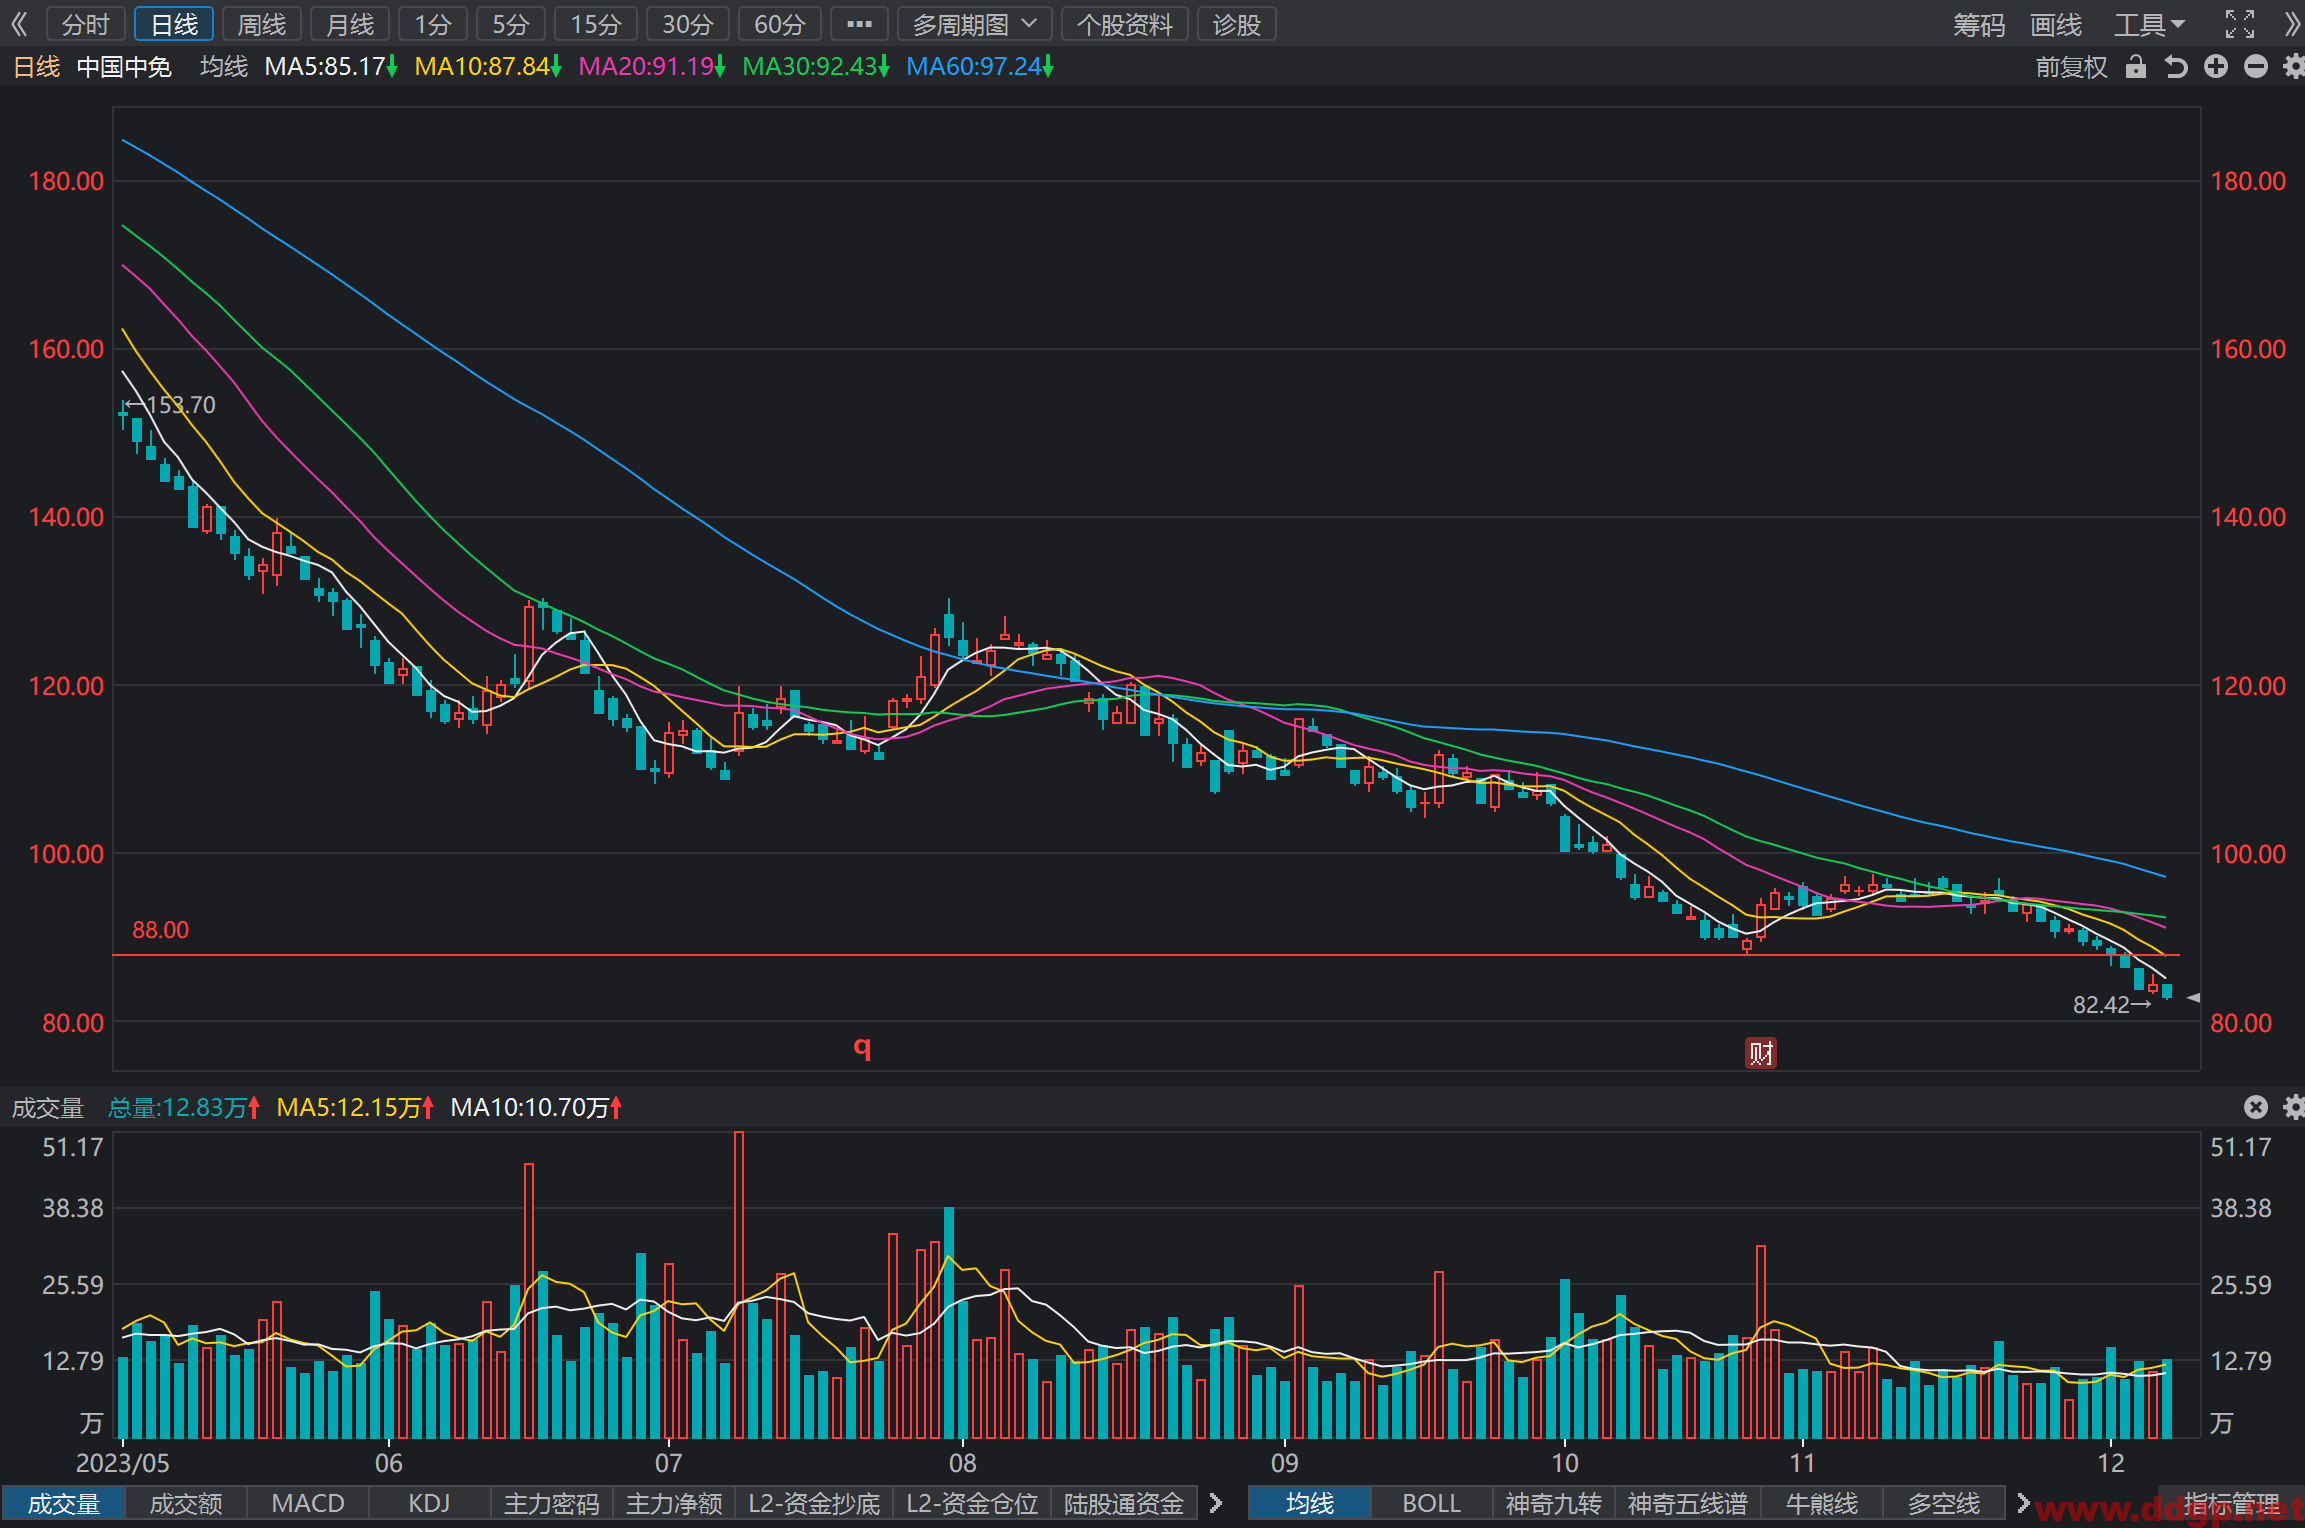Switch to MACD indicator tab

click(308, 1503)
